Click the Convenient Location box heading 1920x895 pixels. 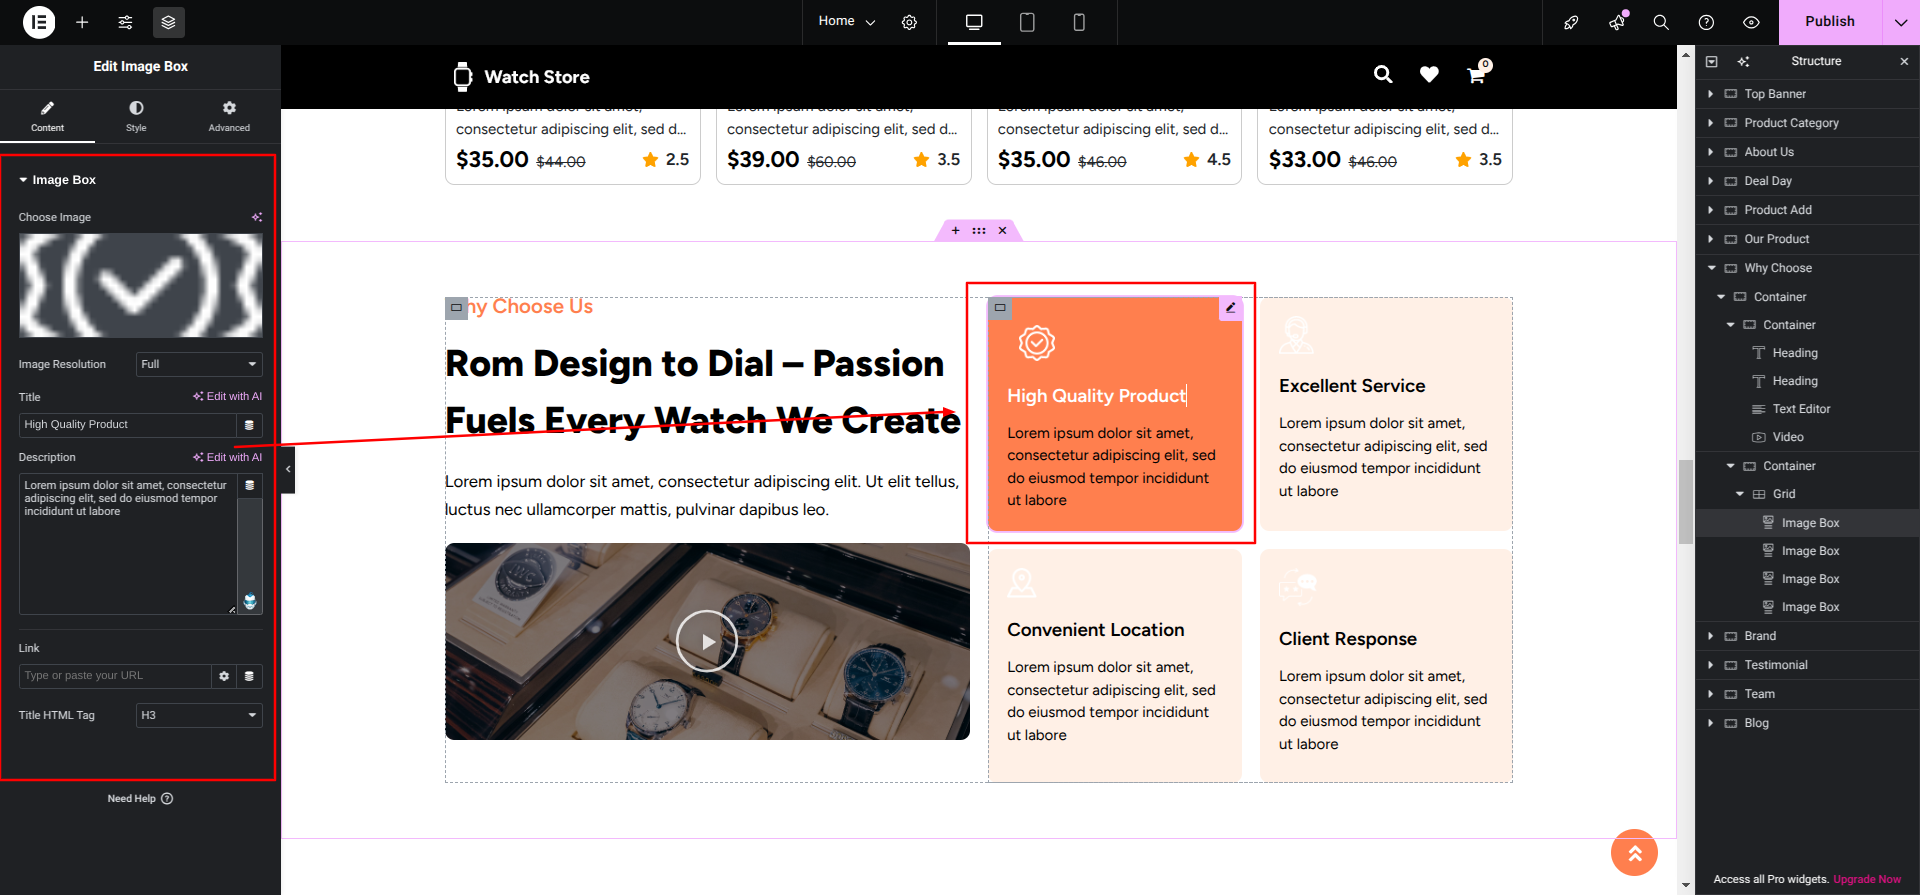1096,630
